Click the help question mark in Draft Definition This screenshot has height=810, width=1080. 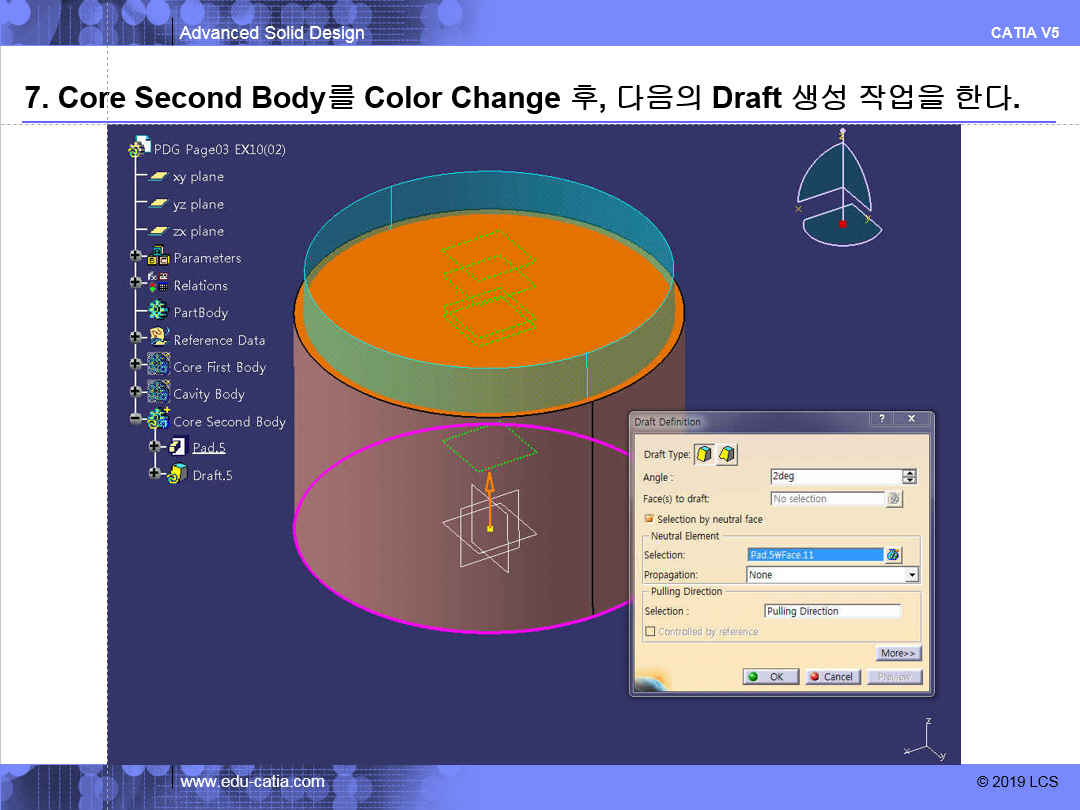[x=882, y=420]
